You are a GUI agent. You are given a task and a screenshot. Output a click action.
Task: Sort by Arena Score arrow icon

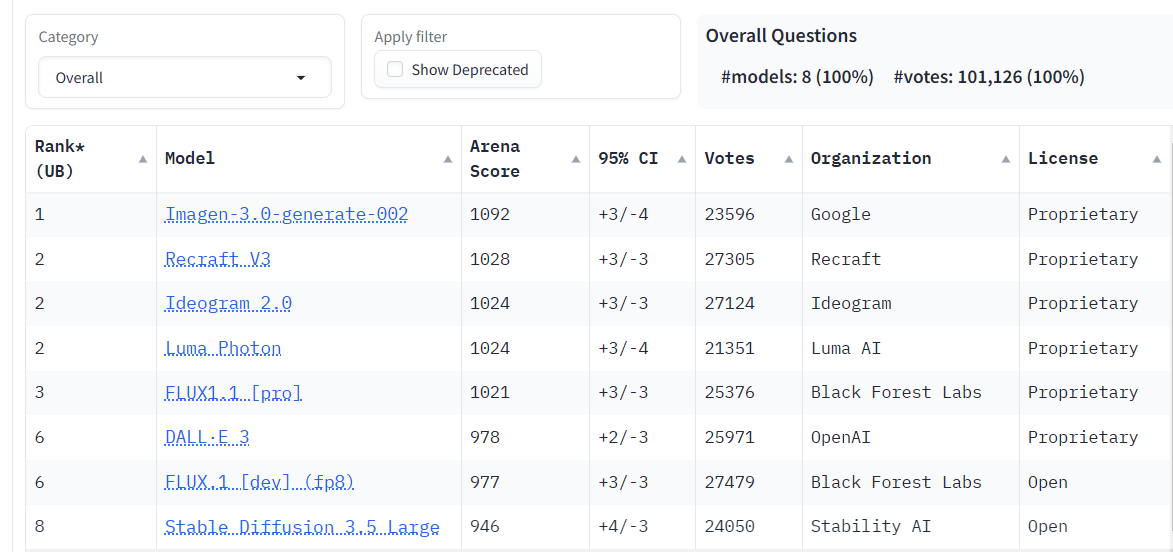coord(576,159)
